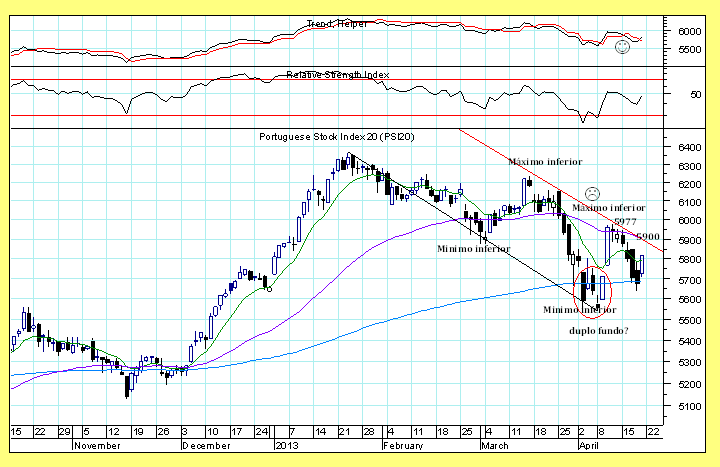Click the 5800 price axis label
This screenshot has width=720, height=467.
point(690,259)
